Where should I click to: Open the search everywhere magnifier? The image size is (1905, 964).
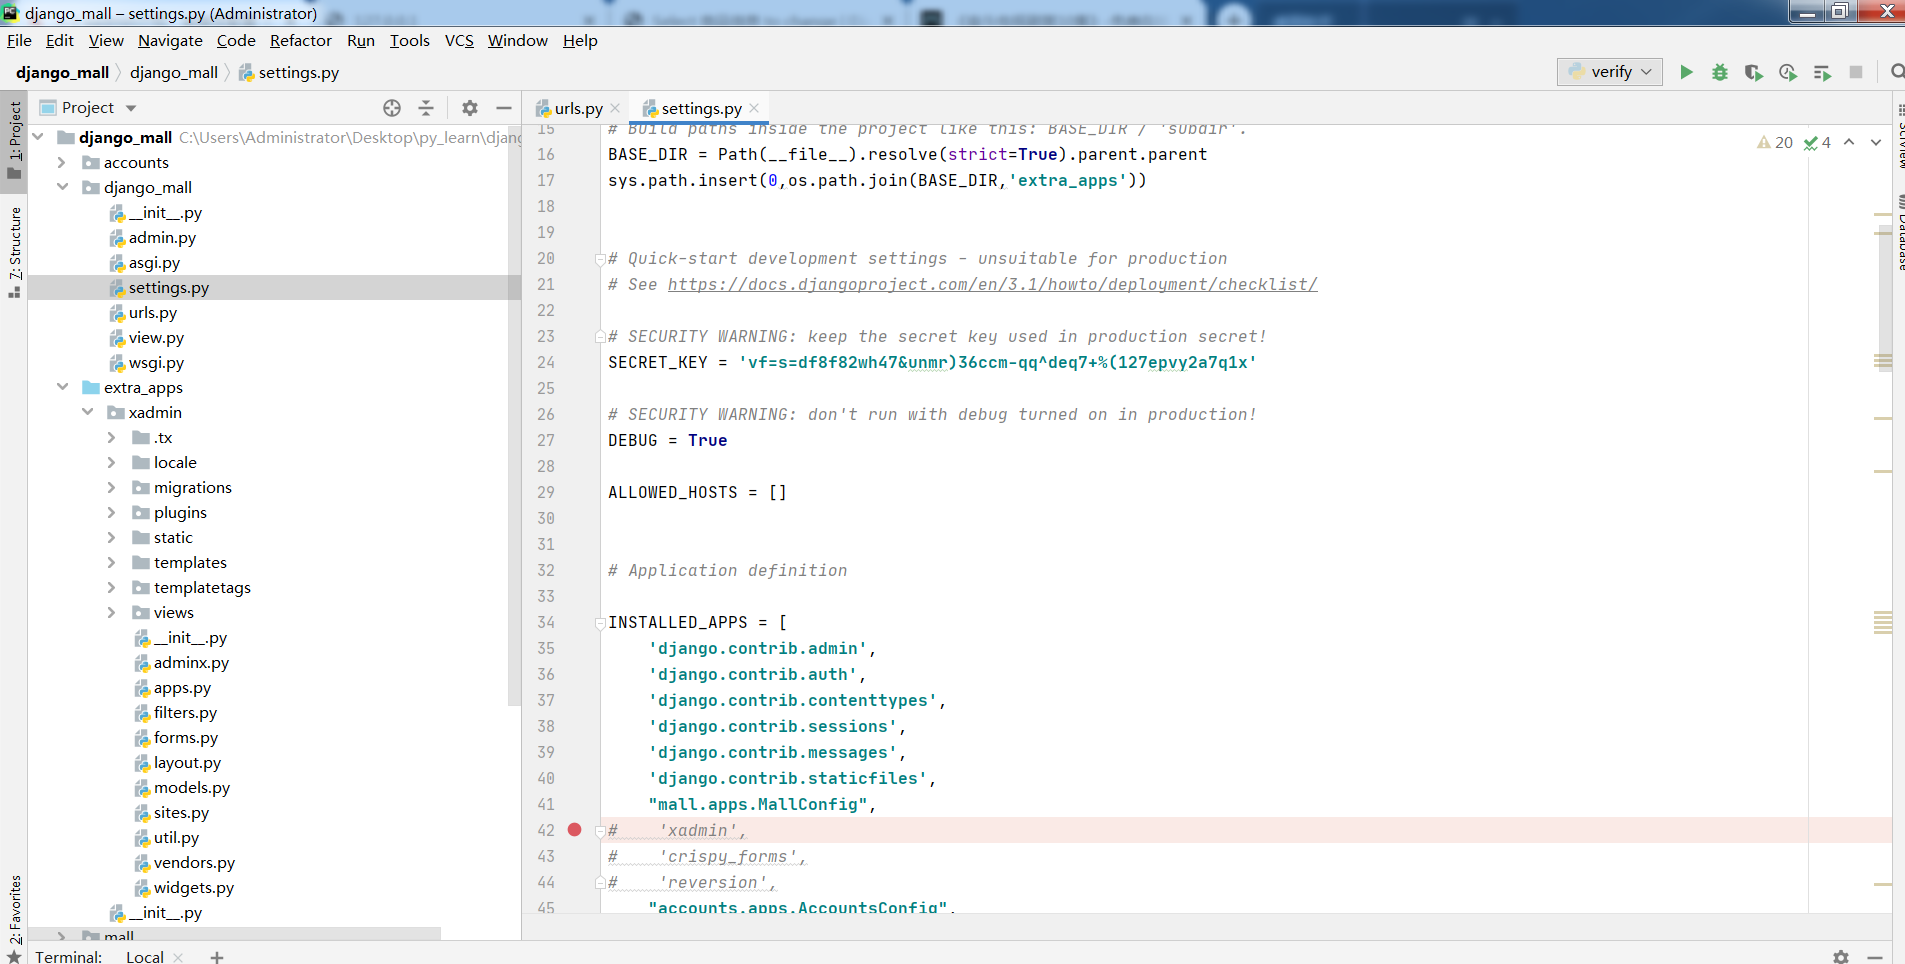coord(1897,72)
